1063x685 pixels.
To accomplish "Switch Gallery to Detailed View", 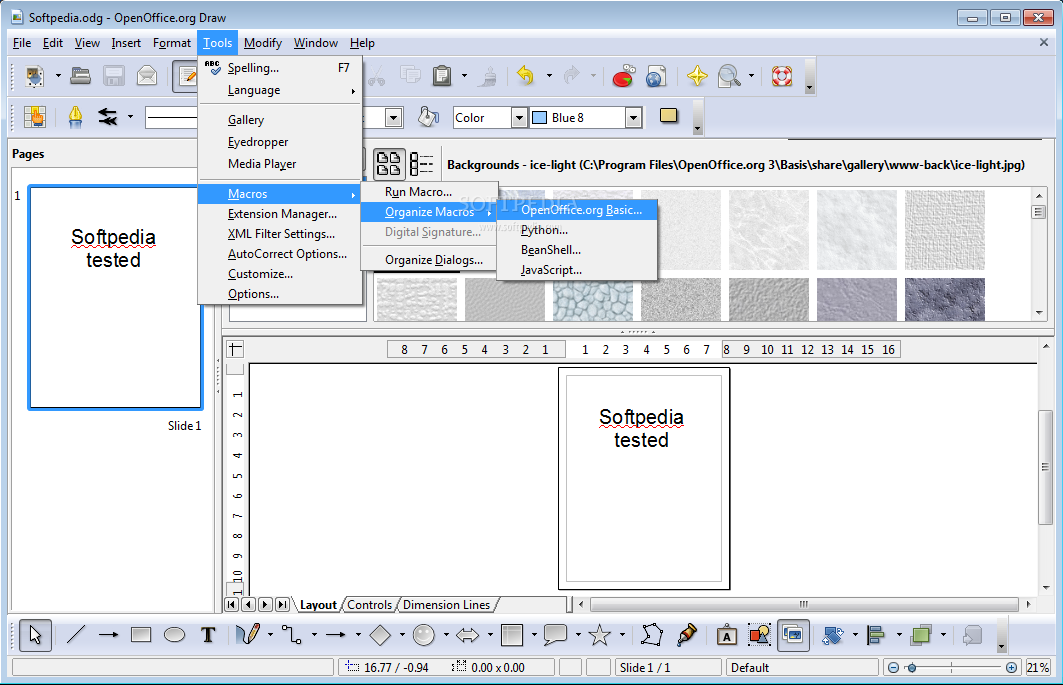I will [422, 164].
